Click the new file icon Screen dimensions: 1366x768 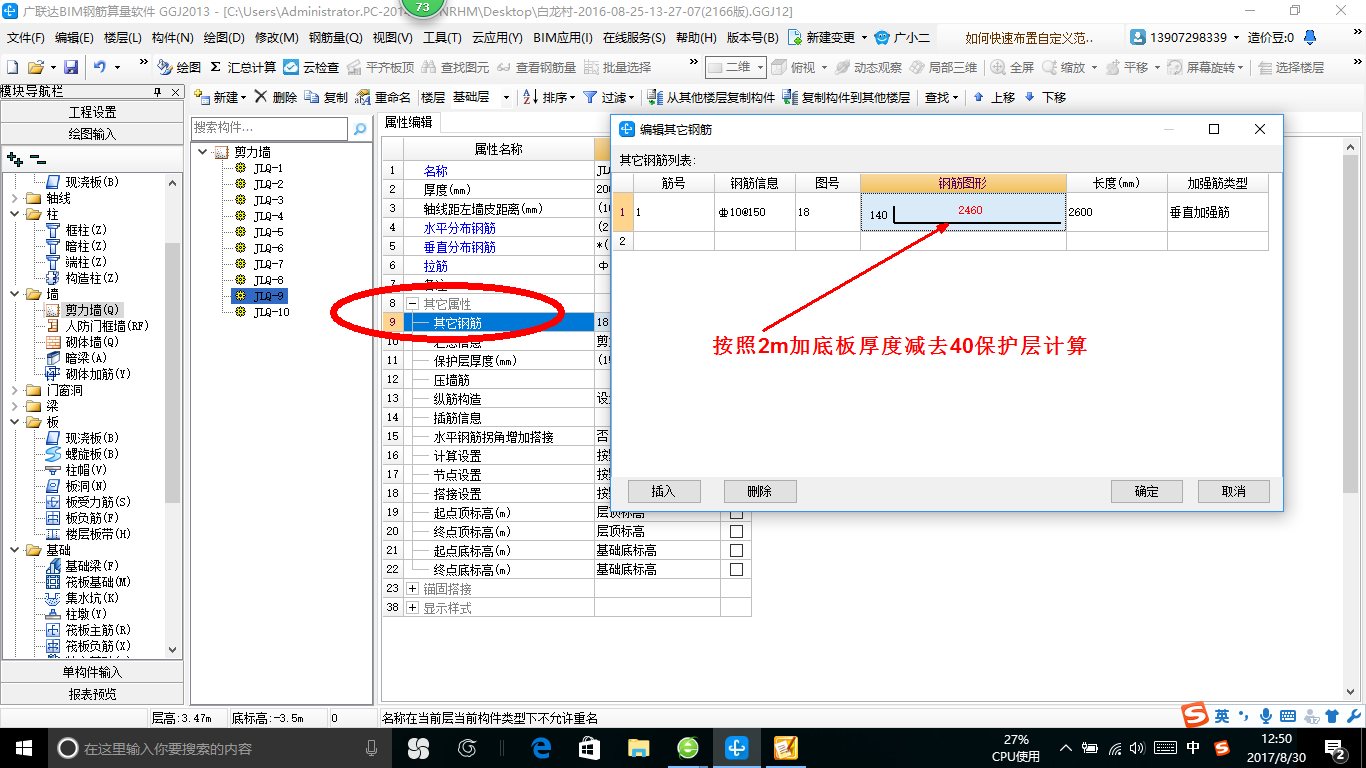(13, 67)
